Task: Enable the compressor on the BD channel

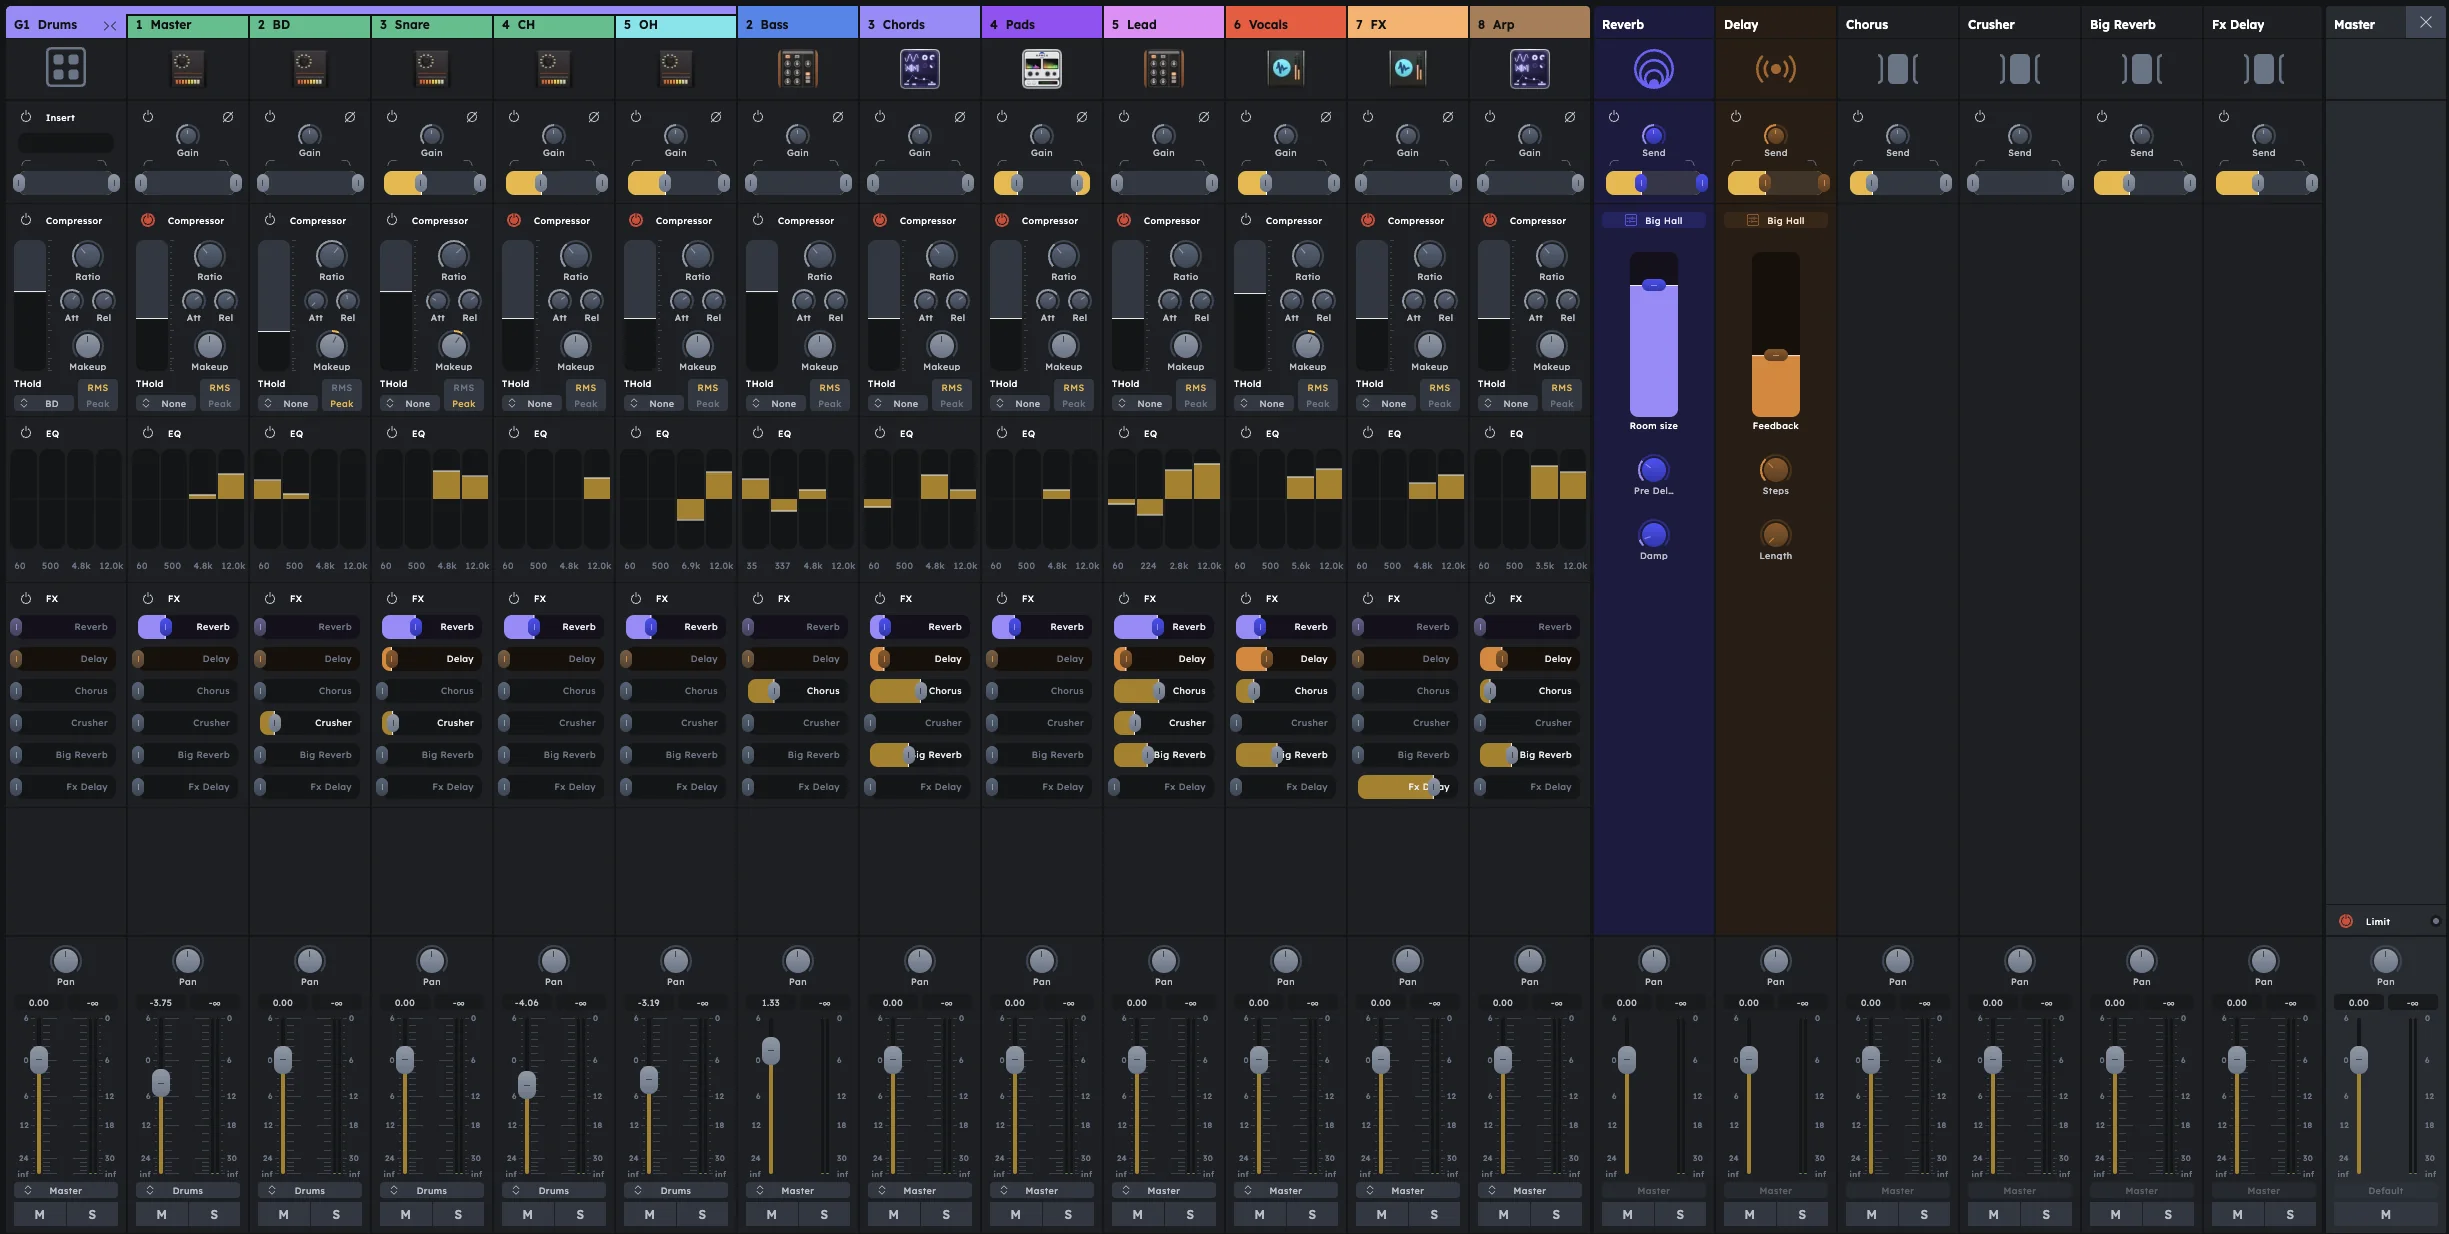Action: click(x=270, y=220)
